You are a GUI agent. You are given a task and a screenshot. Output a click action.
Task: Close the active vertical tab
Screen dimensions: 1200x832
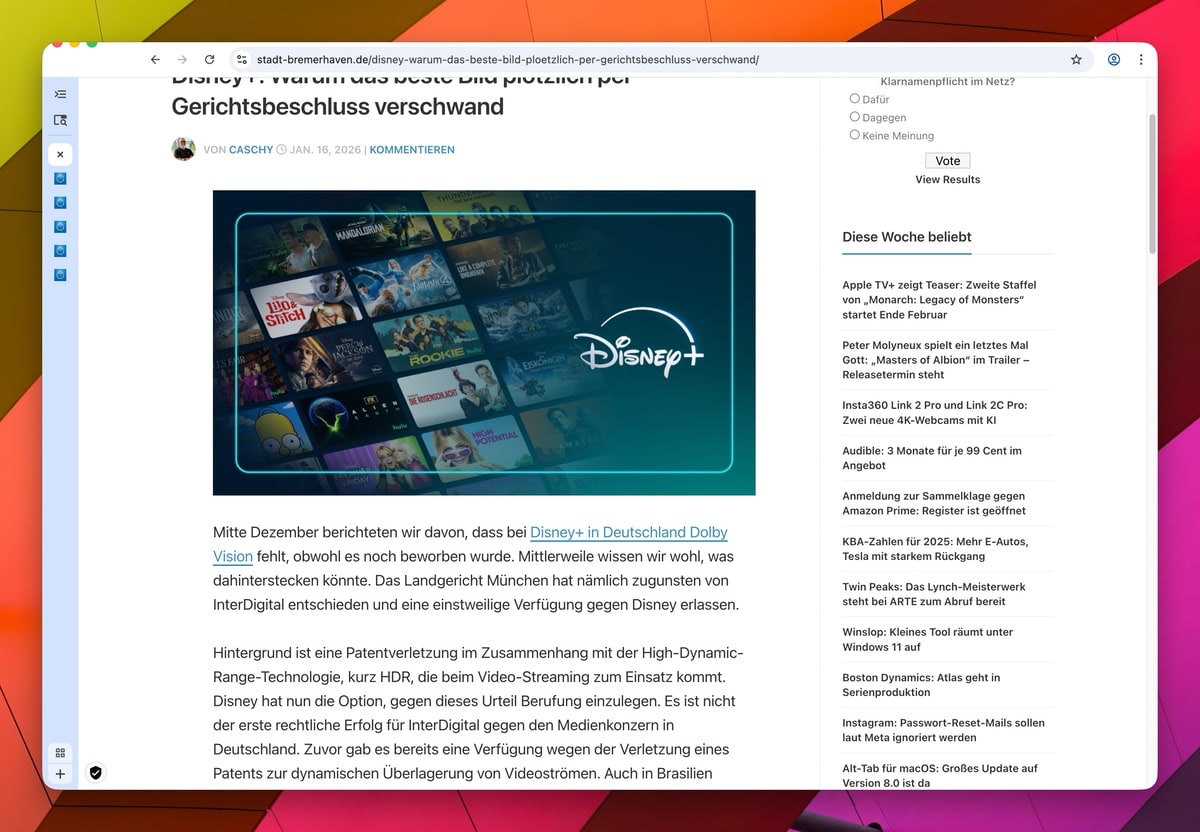60,155
